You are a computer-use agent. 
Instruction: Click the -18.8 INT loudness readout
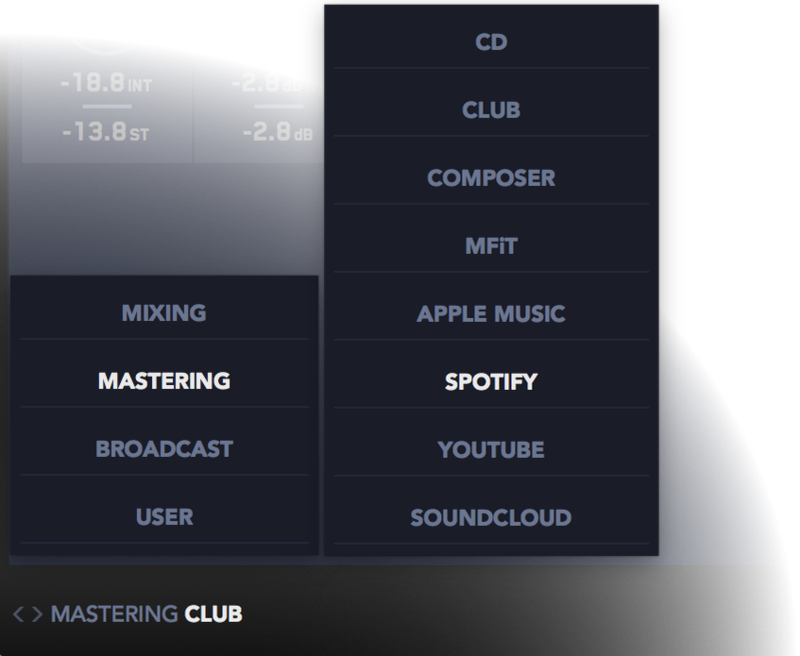click(x=106, y=83)
